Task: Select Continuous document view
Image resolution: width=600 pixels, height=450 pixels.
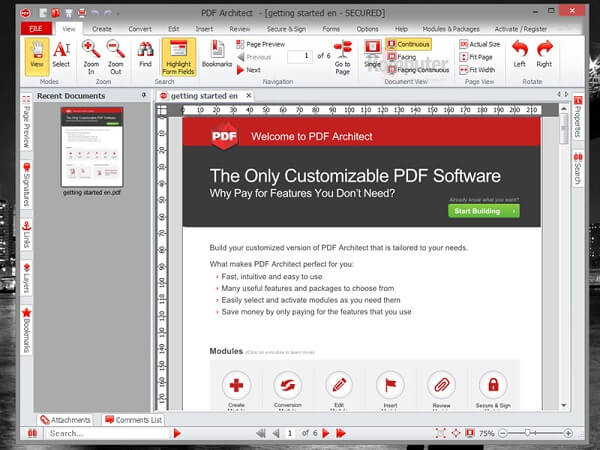Action: 409,44
